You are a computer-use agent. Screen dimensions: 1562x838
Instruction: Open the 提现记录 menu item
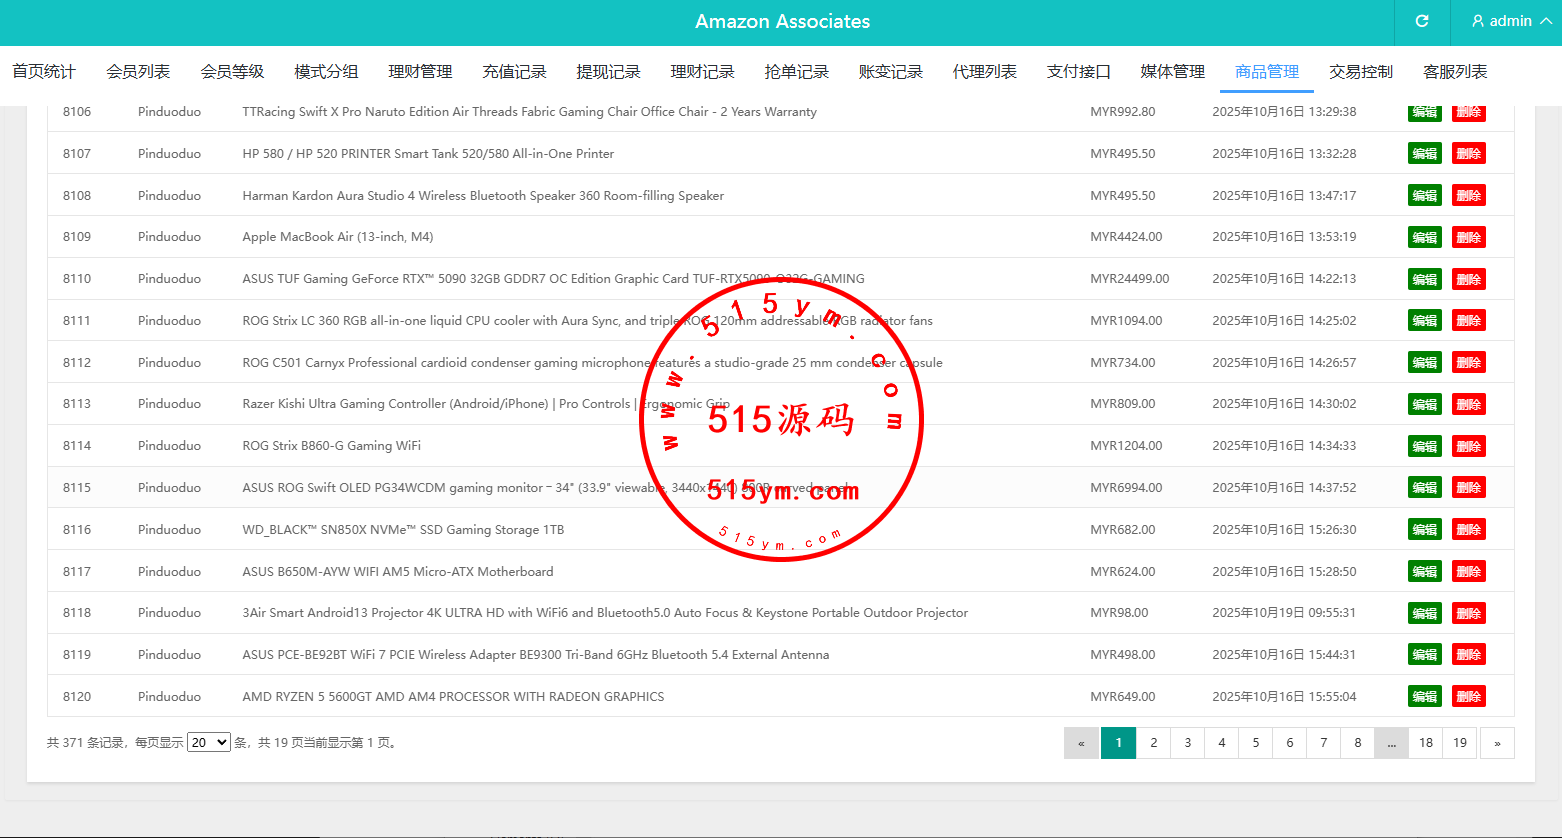(x=608, y=72)
